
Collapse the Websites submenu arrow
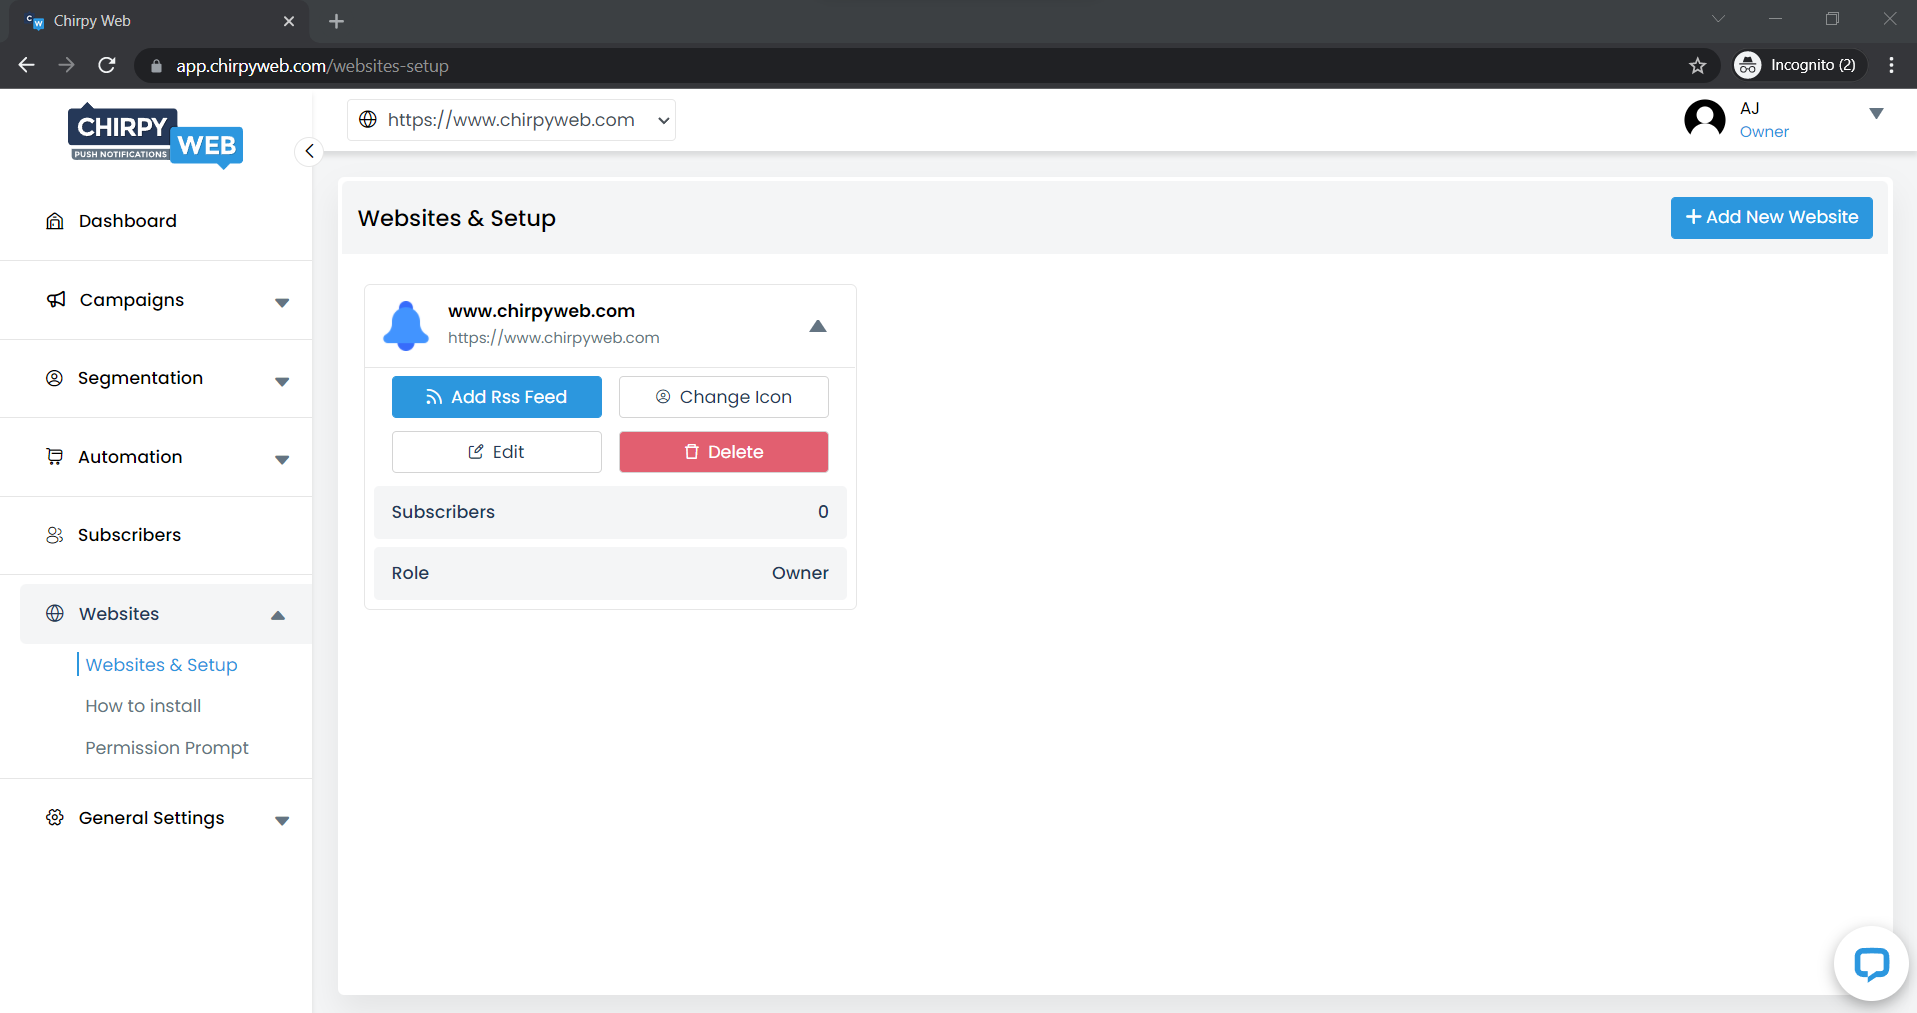point(278,615)
